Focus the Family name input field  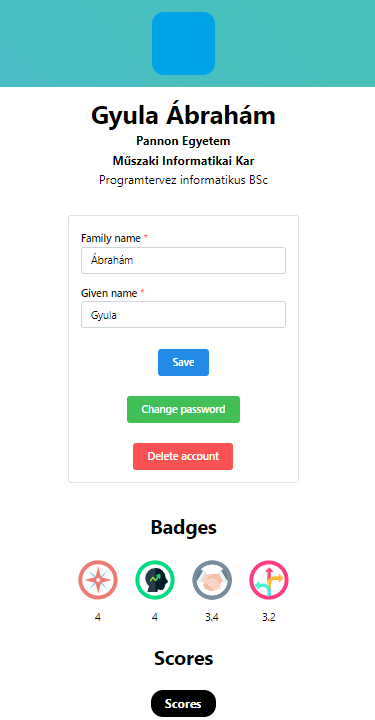[x=184, y=260]
